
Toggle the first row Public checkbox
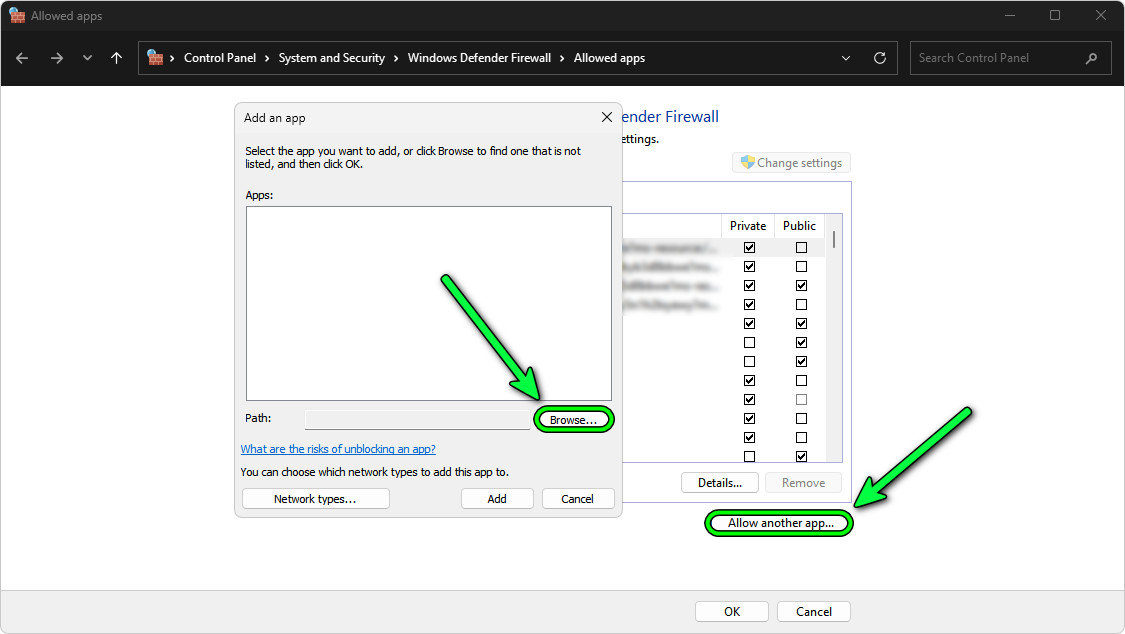tap(801, 247)
